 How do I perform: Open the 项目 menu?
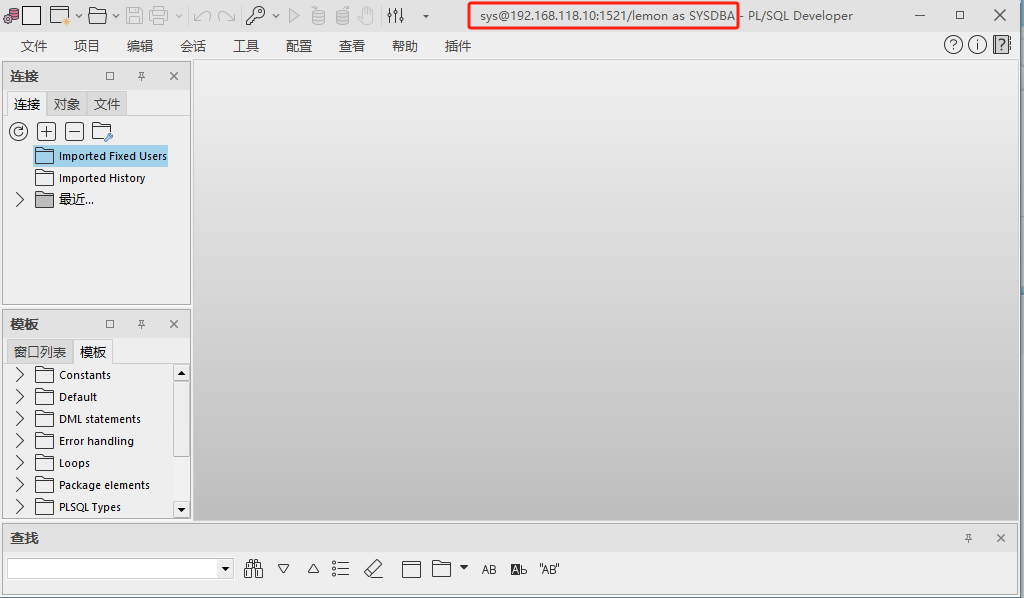(x=87, y=46)
